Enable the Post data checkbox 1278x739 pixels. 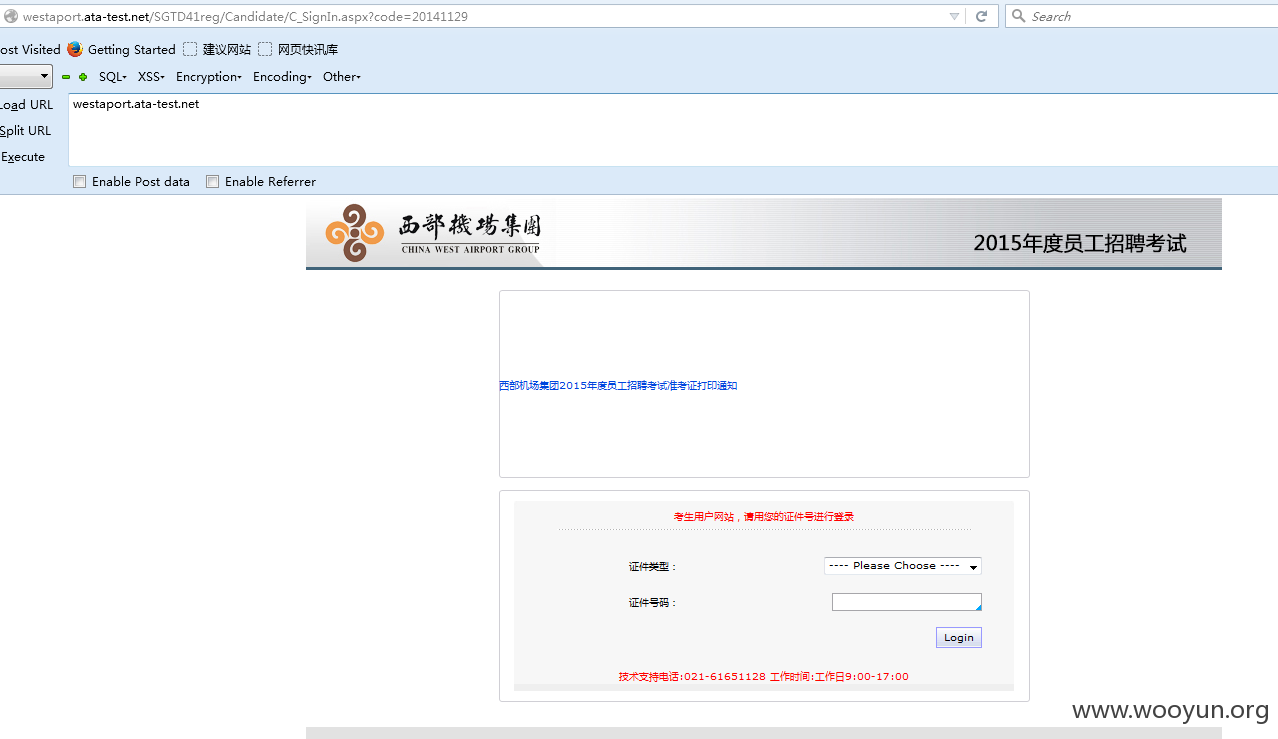(80, 182)
